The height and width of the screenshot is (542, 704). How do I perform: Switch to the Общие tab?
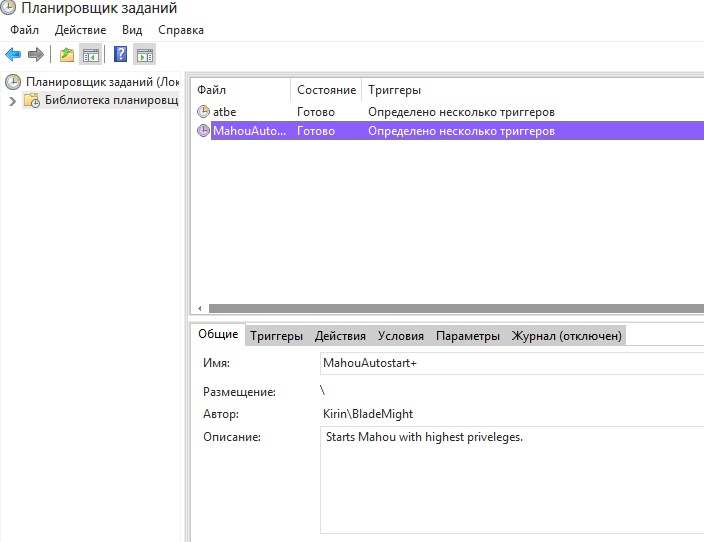218,334
